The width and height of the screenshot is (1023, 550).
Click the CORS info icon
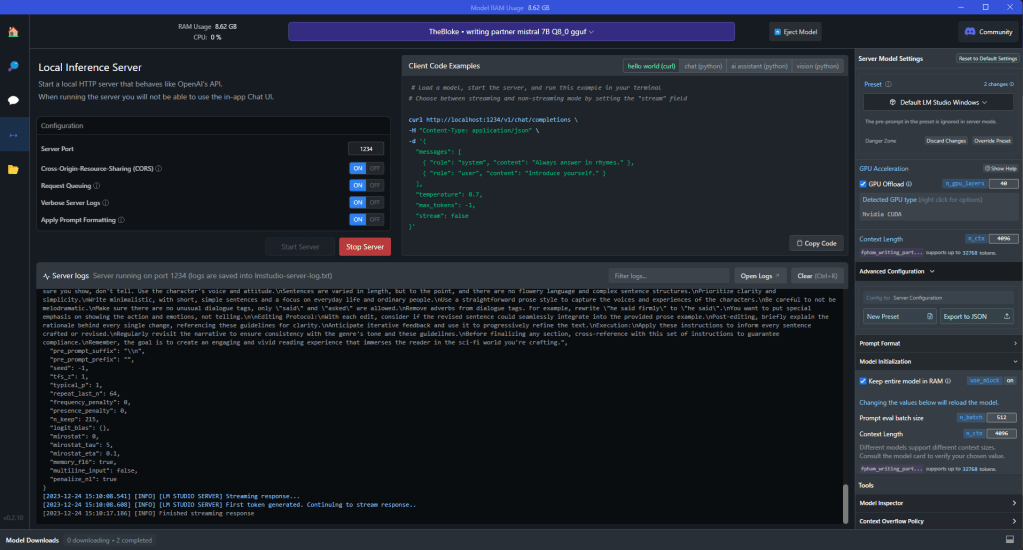pos(159,168)
